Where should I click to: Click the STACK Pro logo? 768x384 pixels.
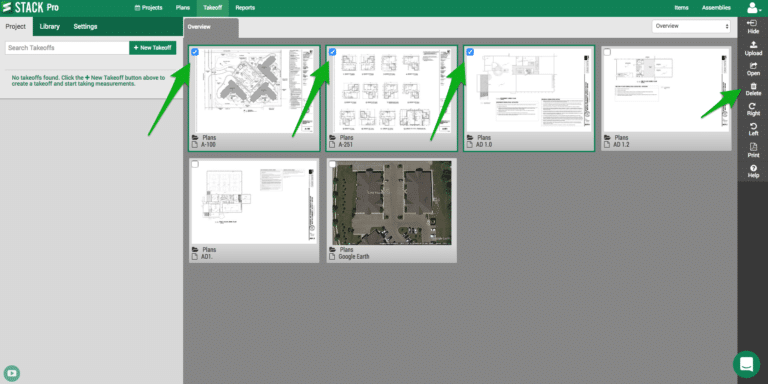[30, 8]
